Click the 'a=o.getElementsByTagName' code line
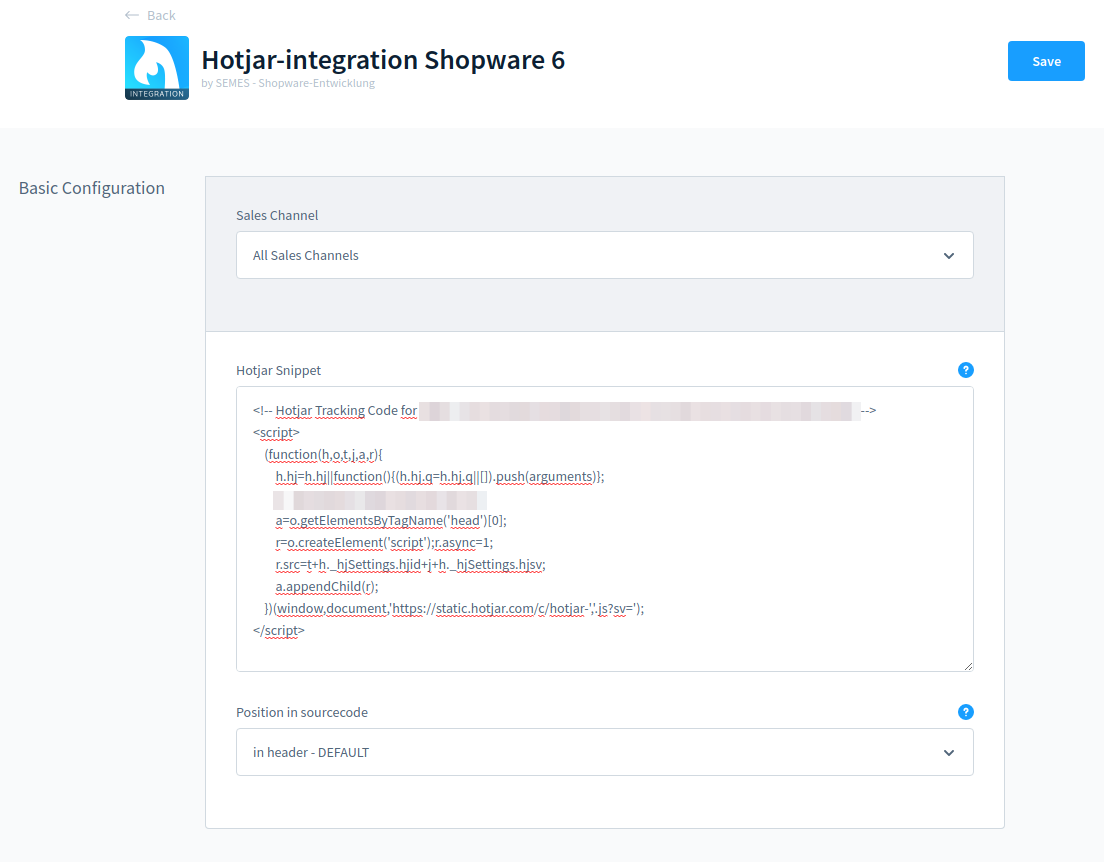 pos(391,520)
